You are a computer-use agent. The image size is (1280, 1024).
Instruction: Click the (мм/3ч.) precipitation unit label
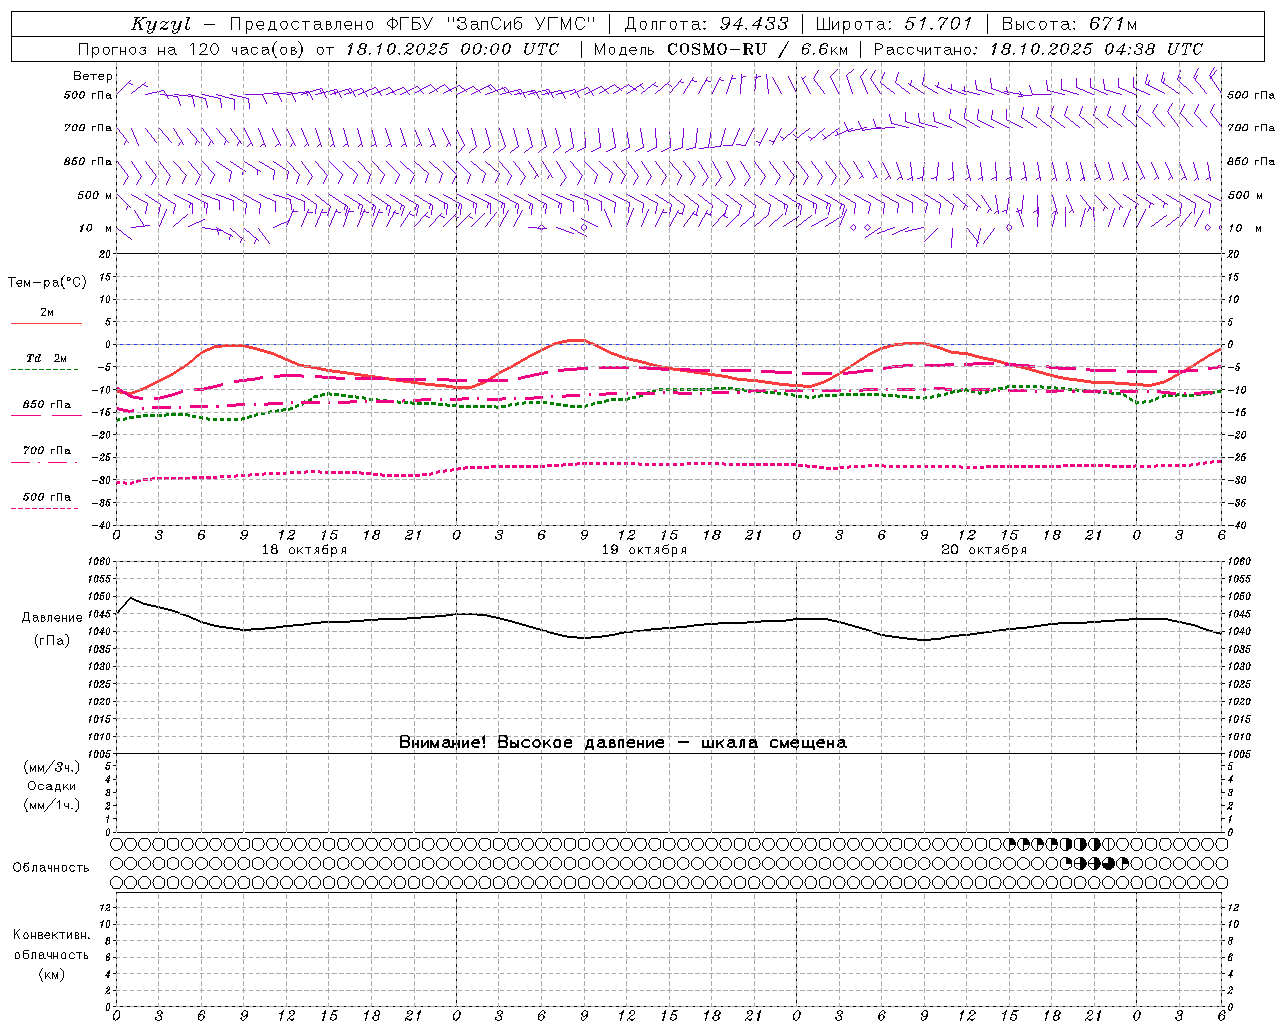pos(52,767)
